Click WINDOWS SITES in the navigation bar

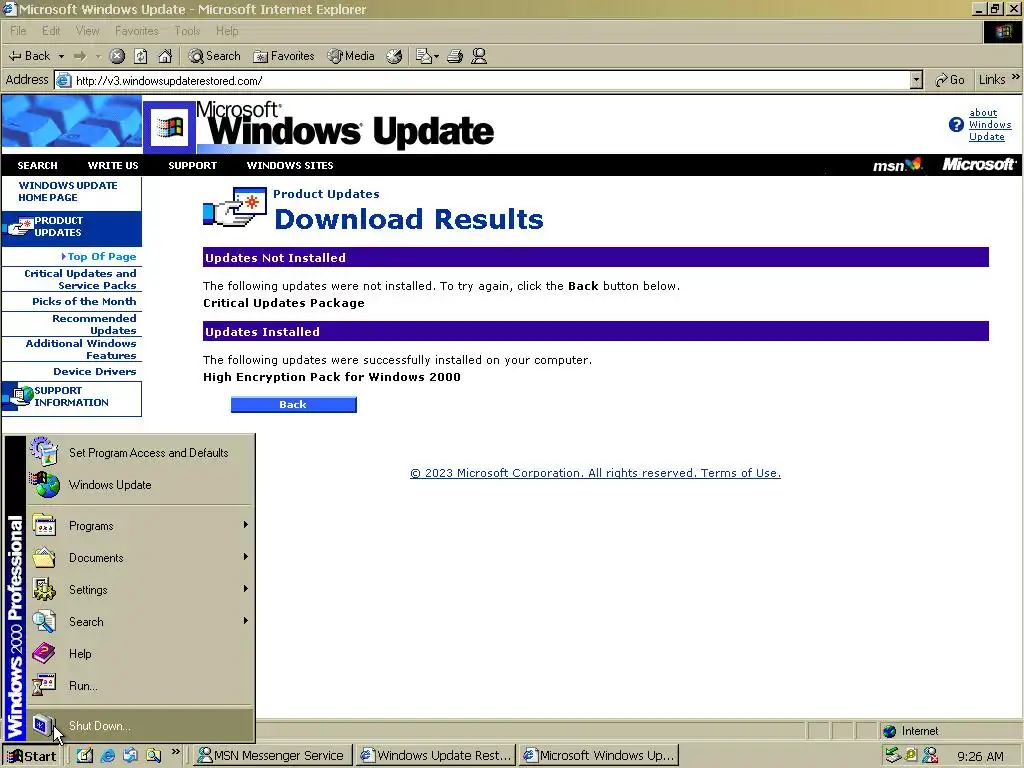coord(290,165)
